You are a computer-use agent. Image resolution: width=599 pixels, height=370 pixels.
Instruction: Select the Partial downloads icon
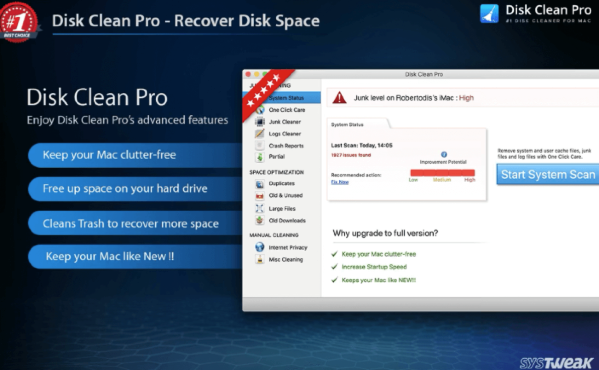click(260, 157)
